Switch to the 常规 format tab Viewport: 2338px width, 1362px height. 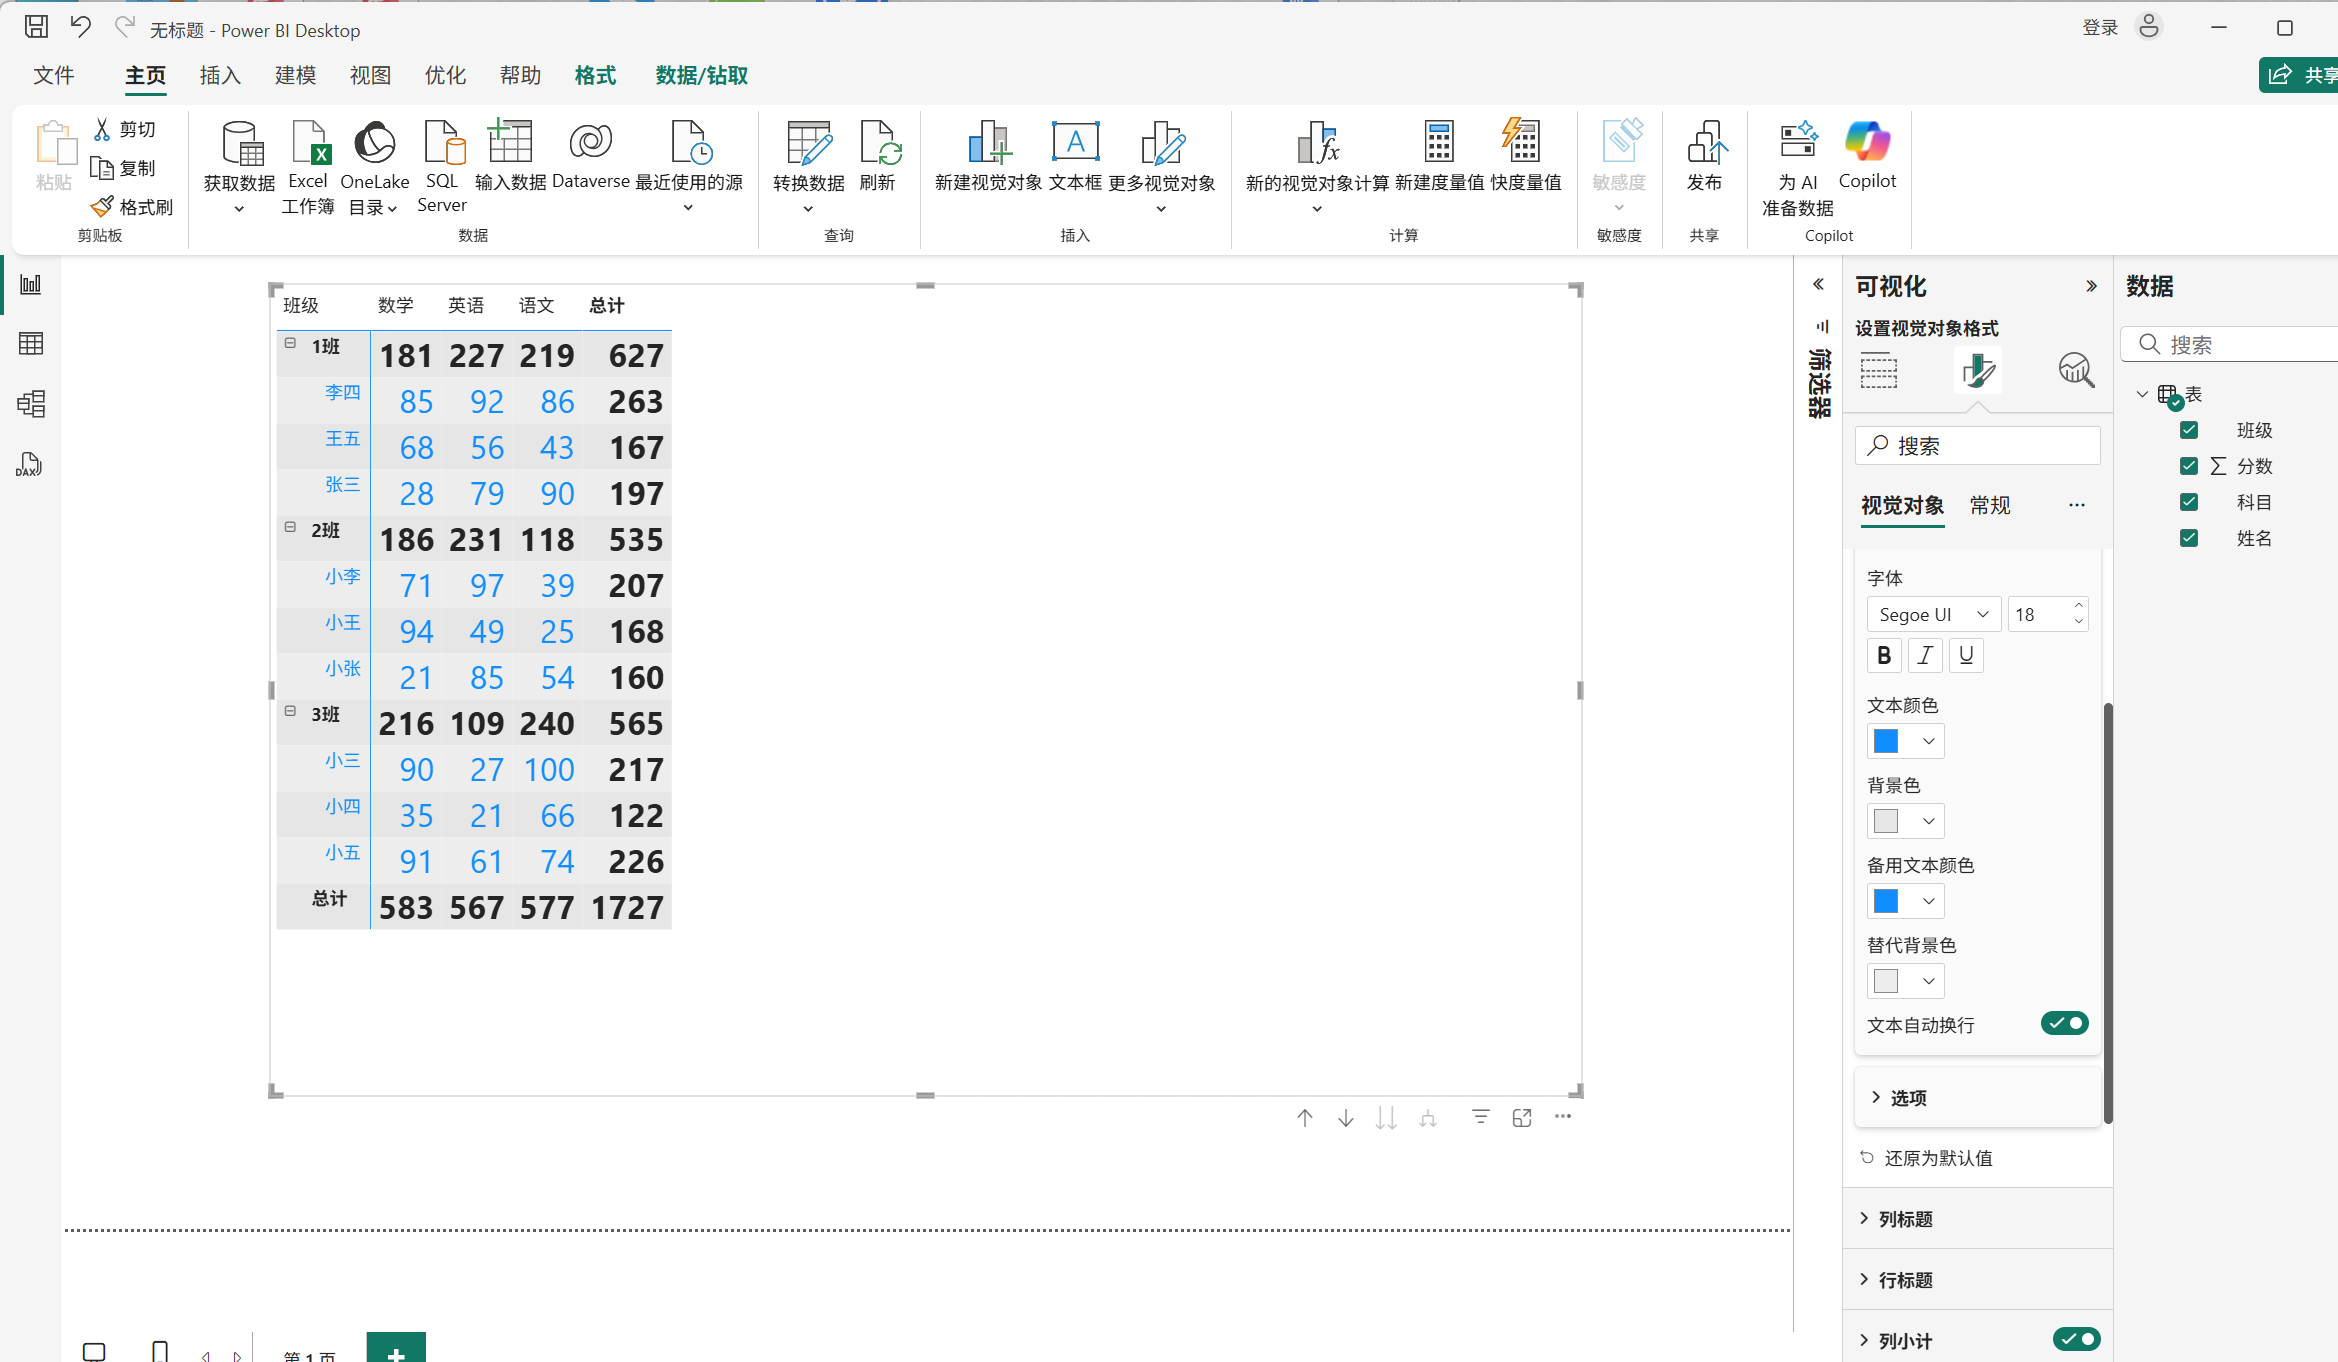pyautogui.click(x=1989, y=505)
